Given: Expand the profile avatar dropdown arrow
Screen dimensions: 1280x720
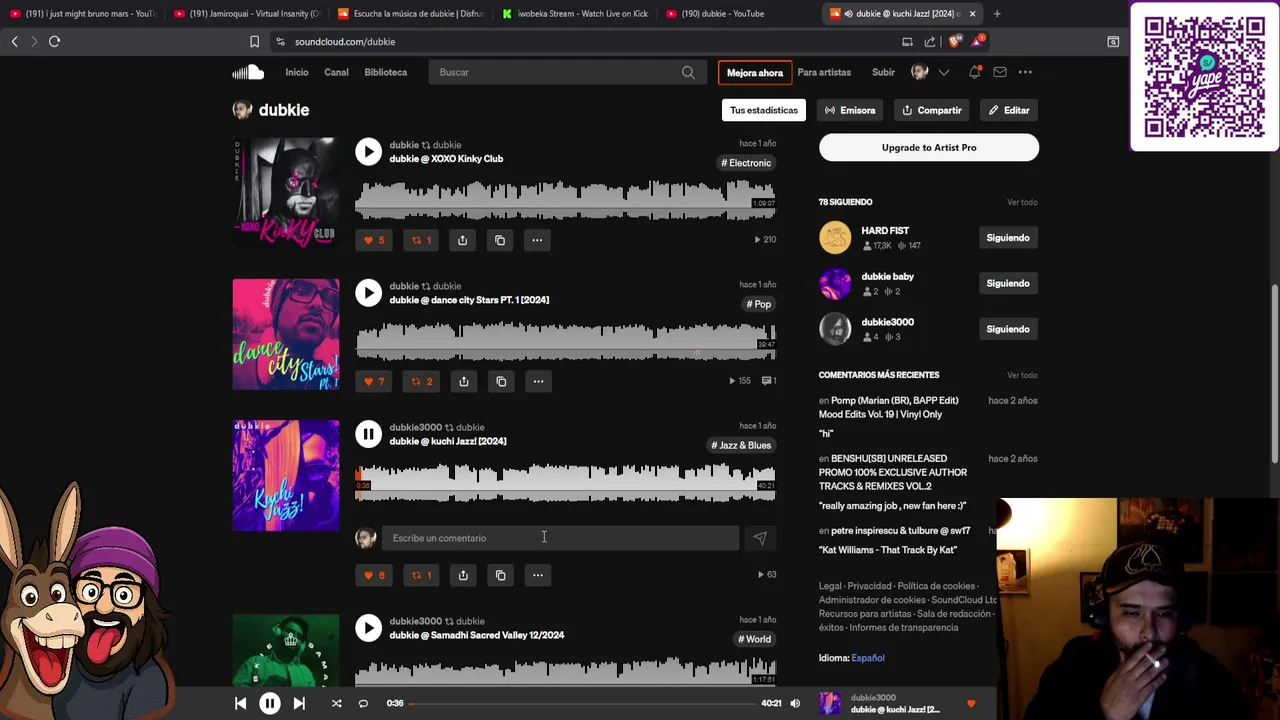Looking at the screenshot, I should [943, 72].
